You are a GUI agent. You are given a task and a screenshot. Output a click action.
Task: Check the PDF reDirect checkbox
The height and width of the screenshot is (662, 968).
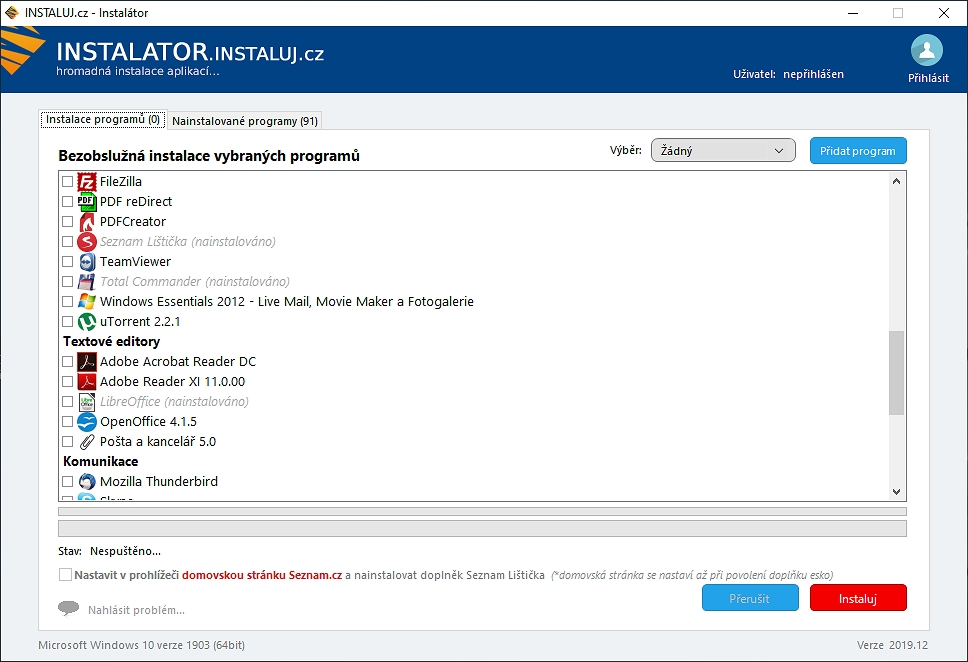coord(68,201)
